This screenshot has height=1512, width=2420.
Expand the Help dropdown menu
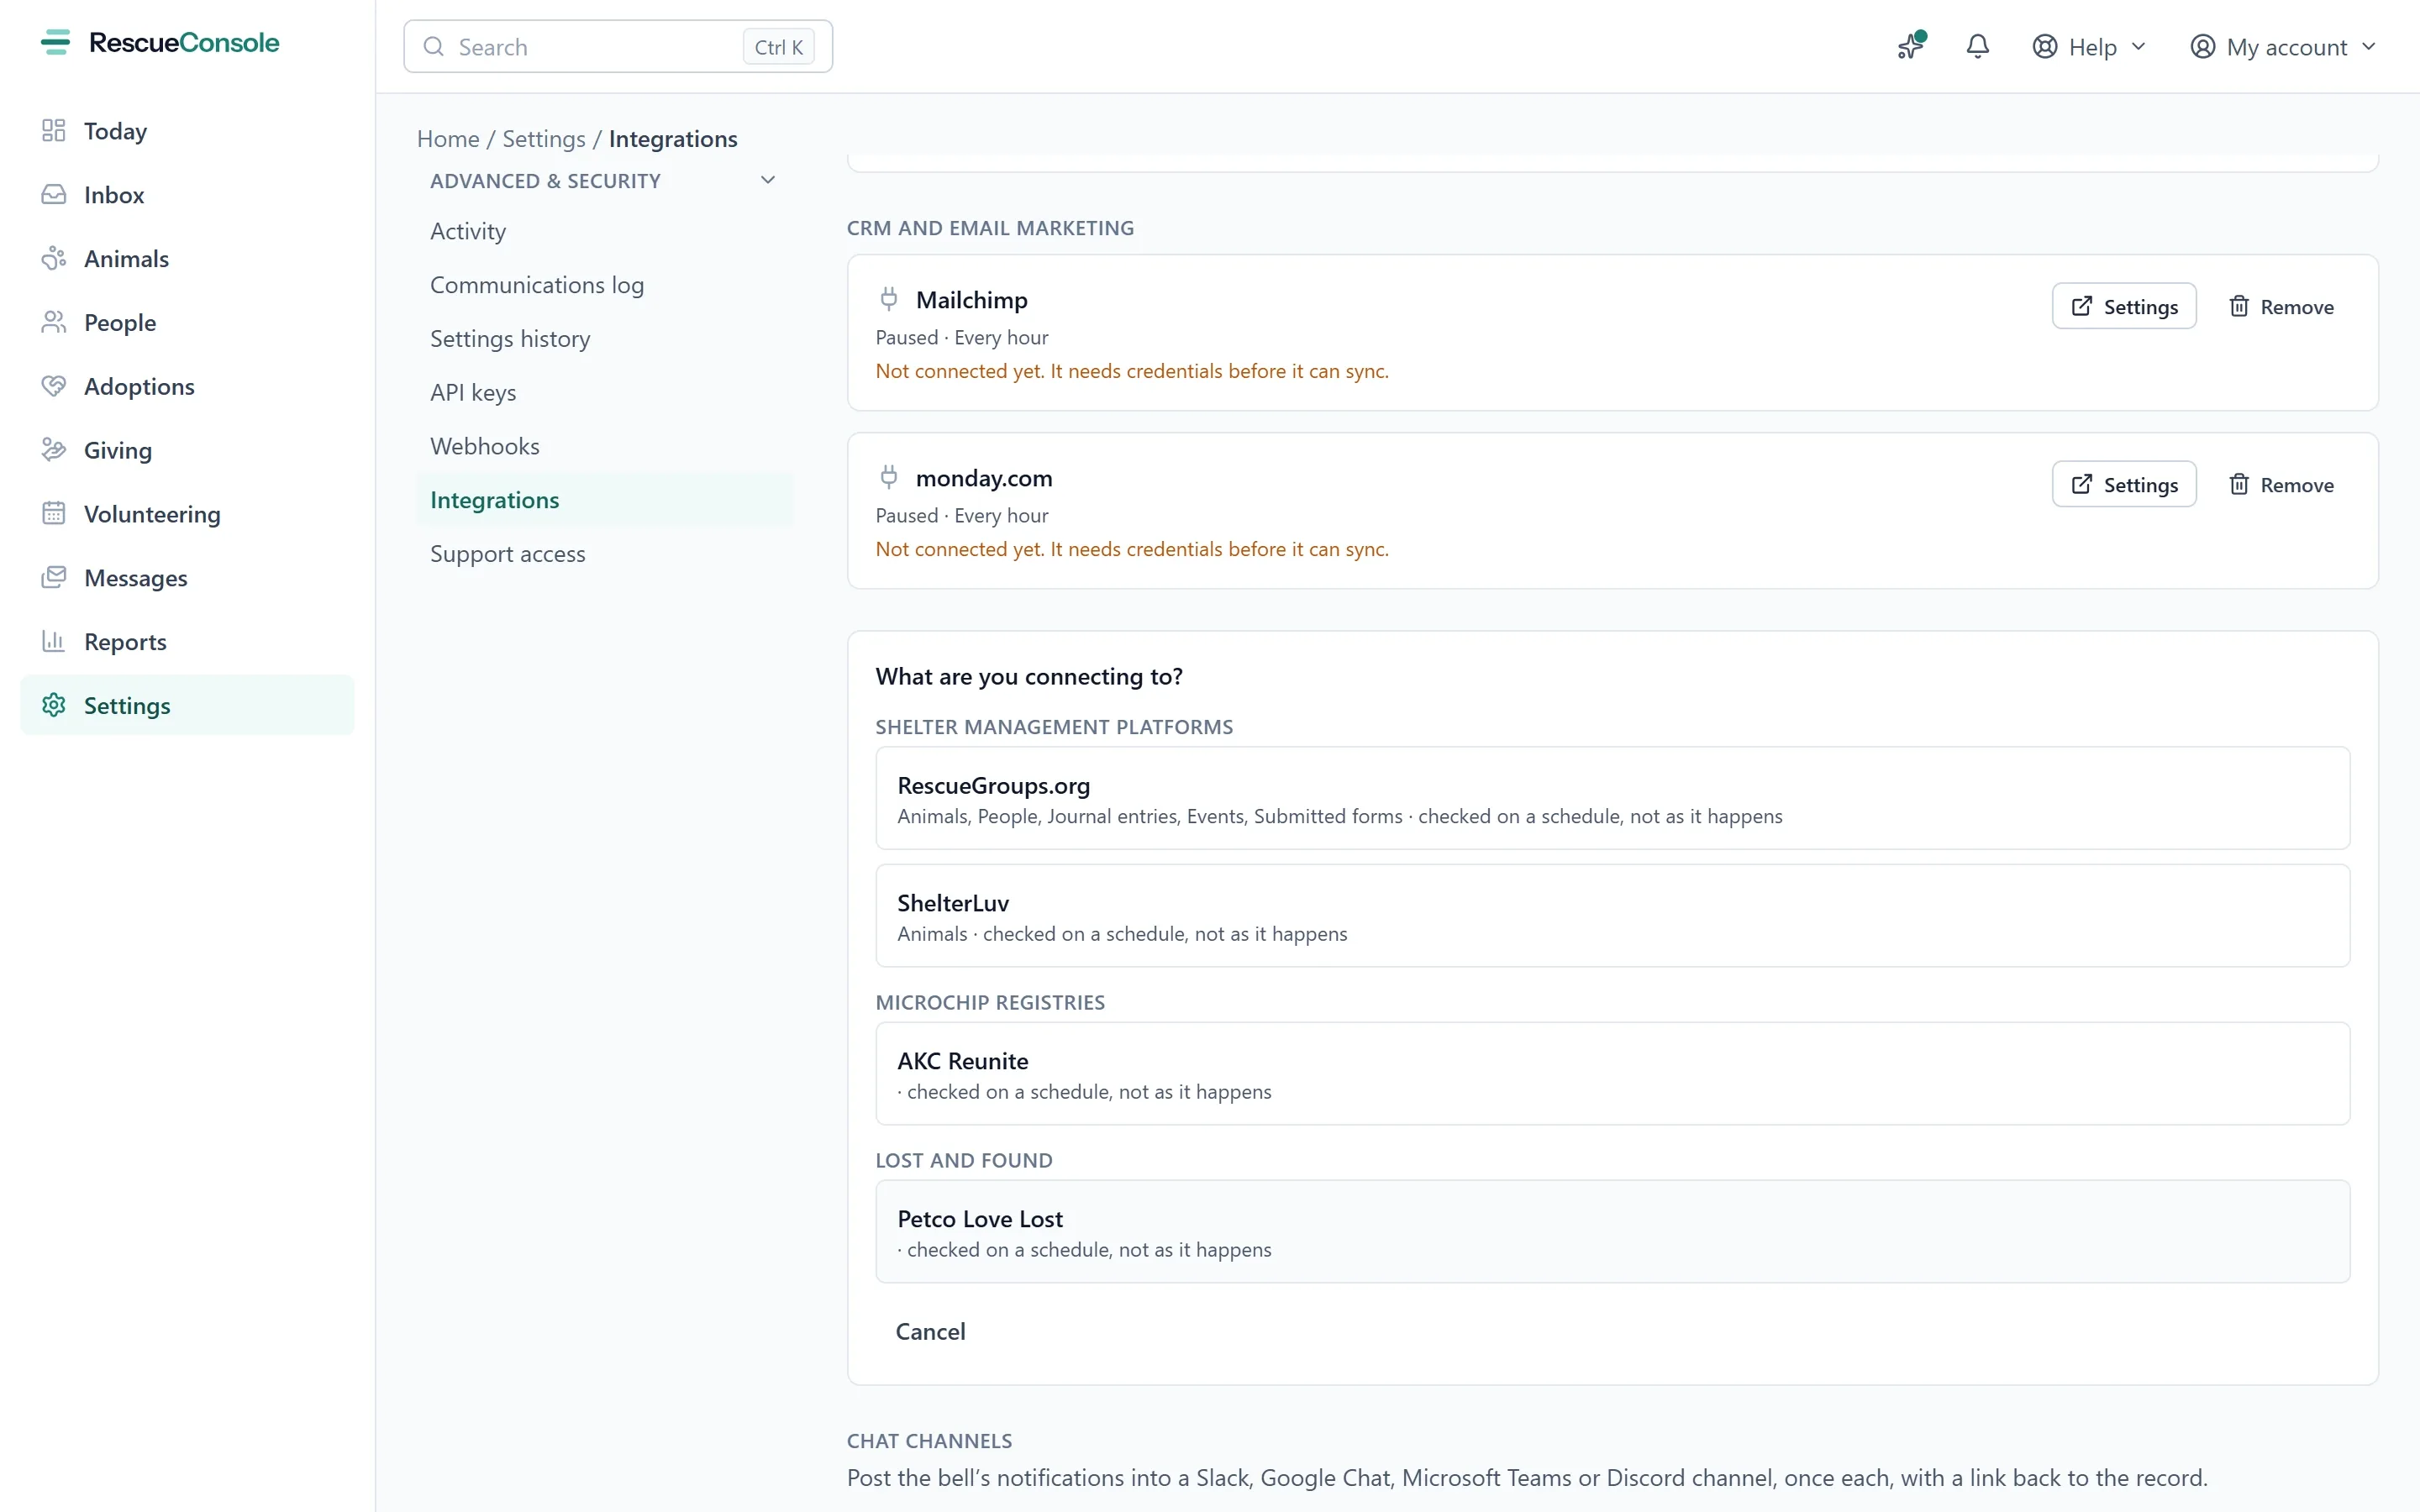coord(2089,47)
